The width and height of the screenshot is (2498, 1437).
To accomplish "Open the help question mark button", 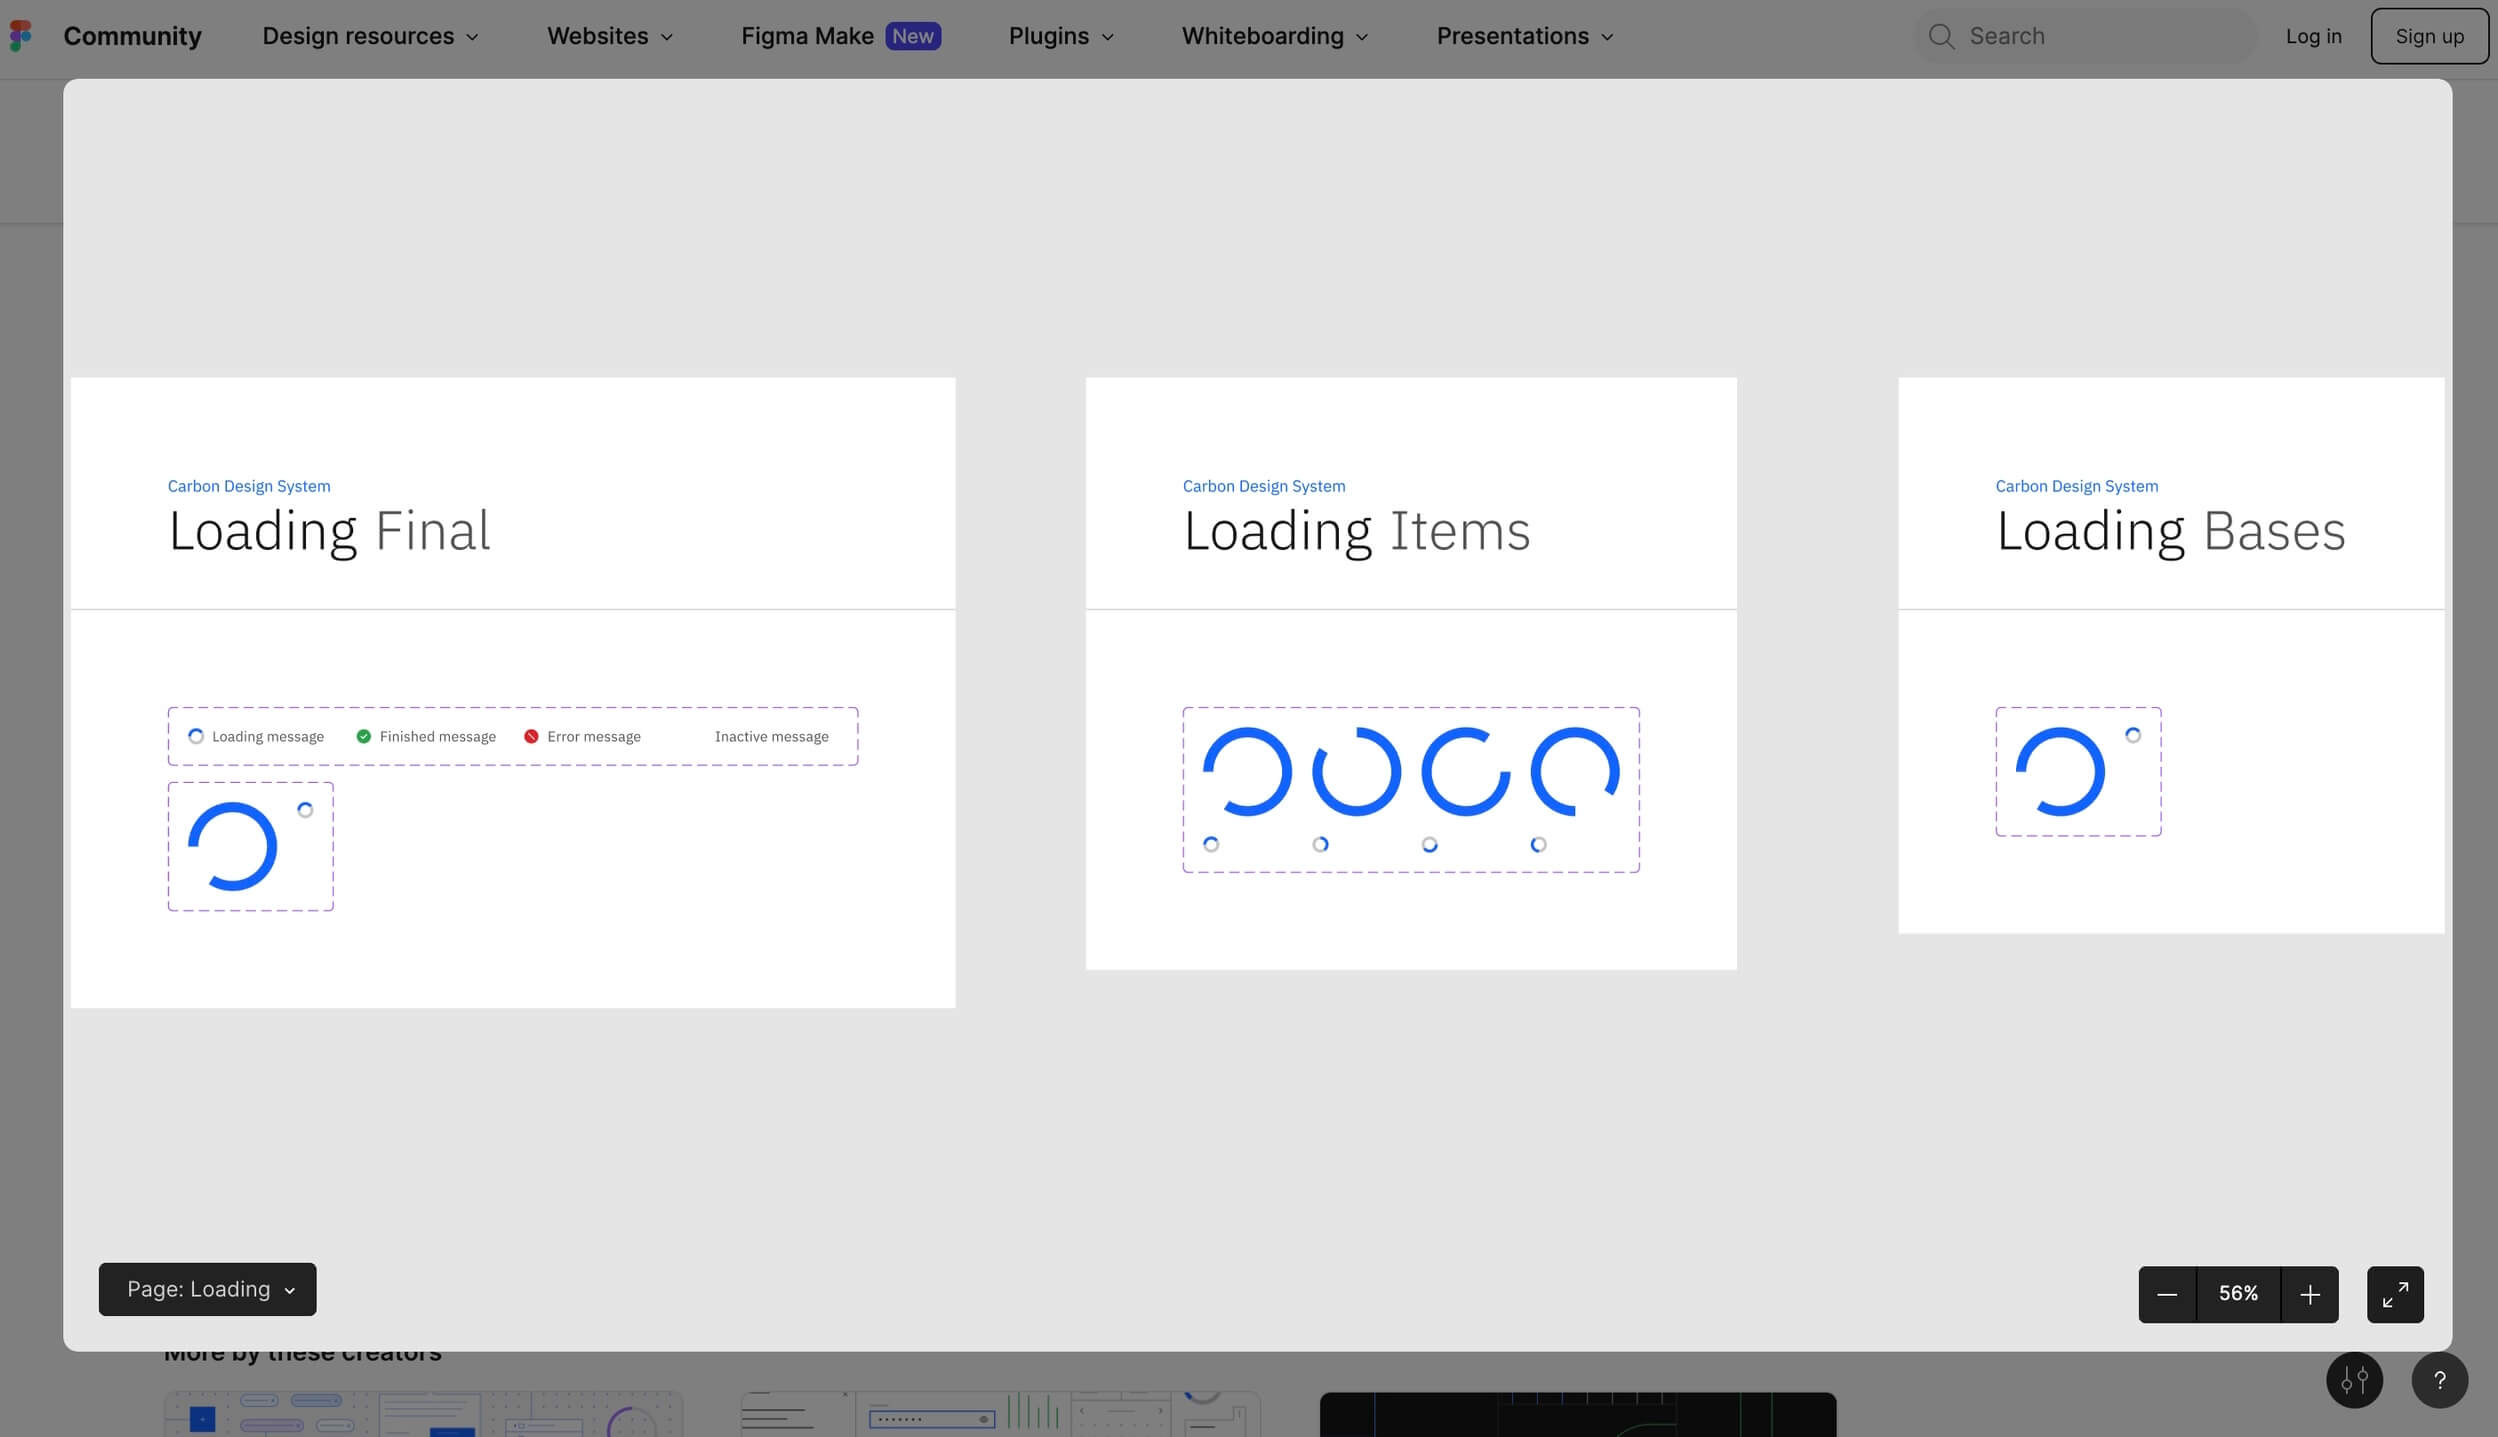I will (2439, 1380).
